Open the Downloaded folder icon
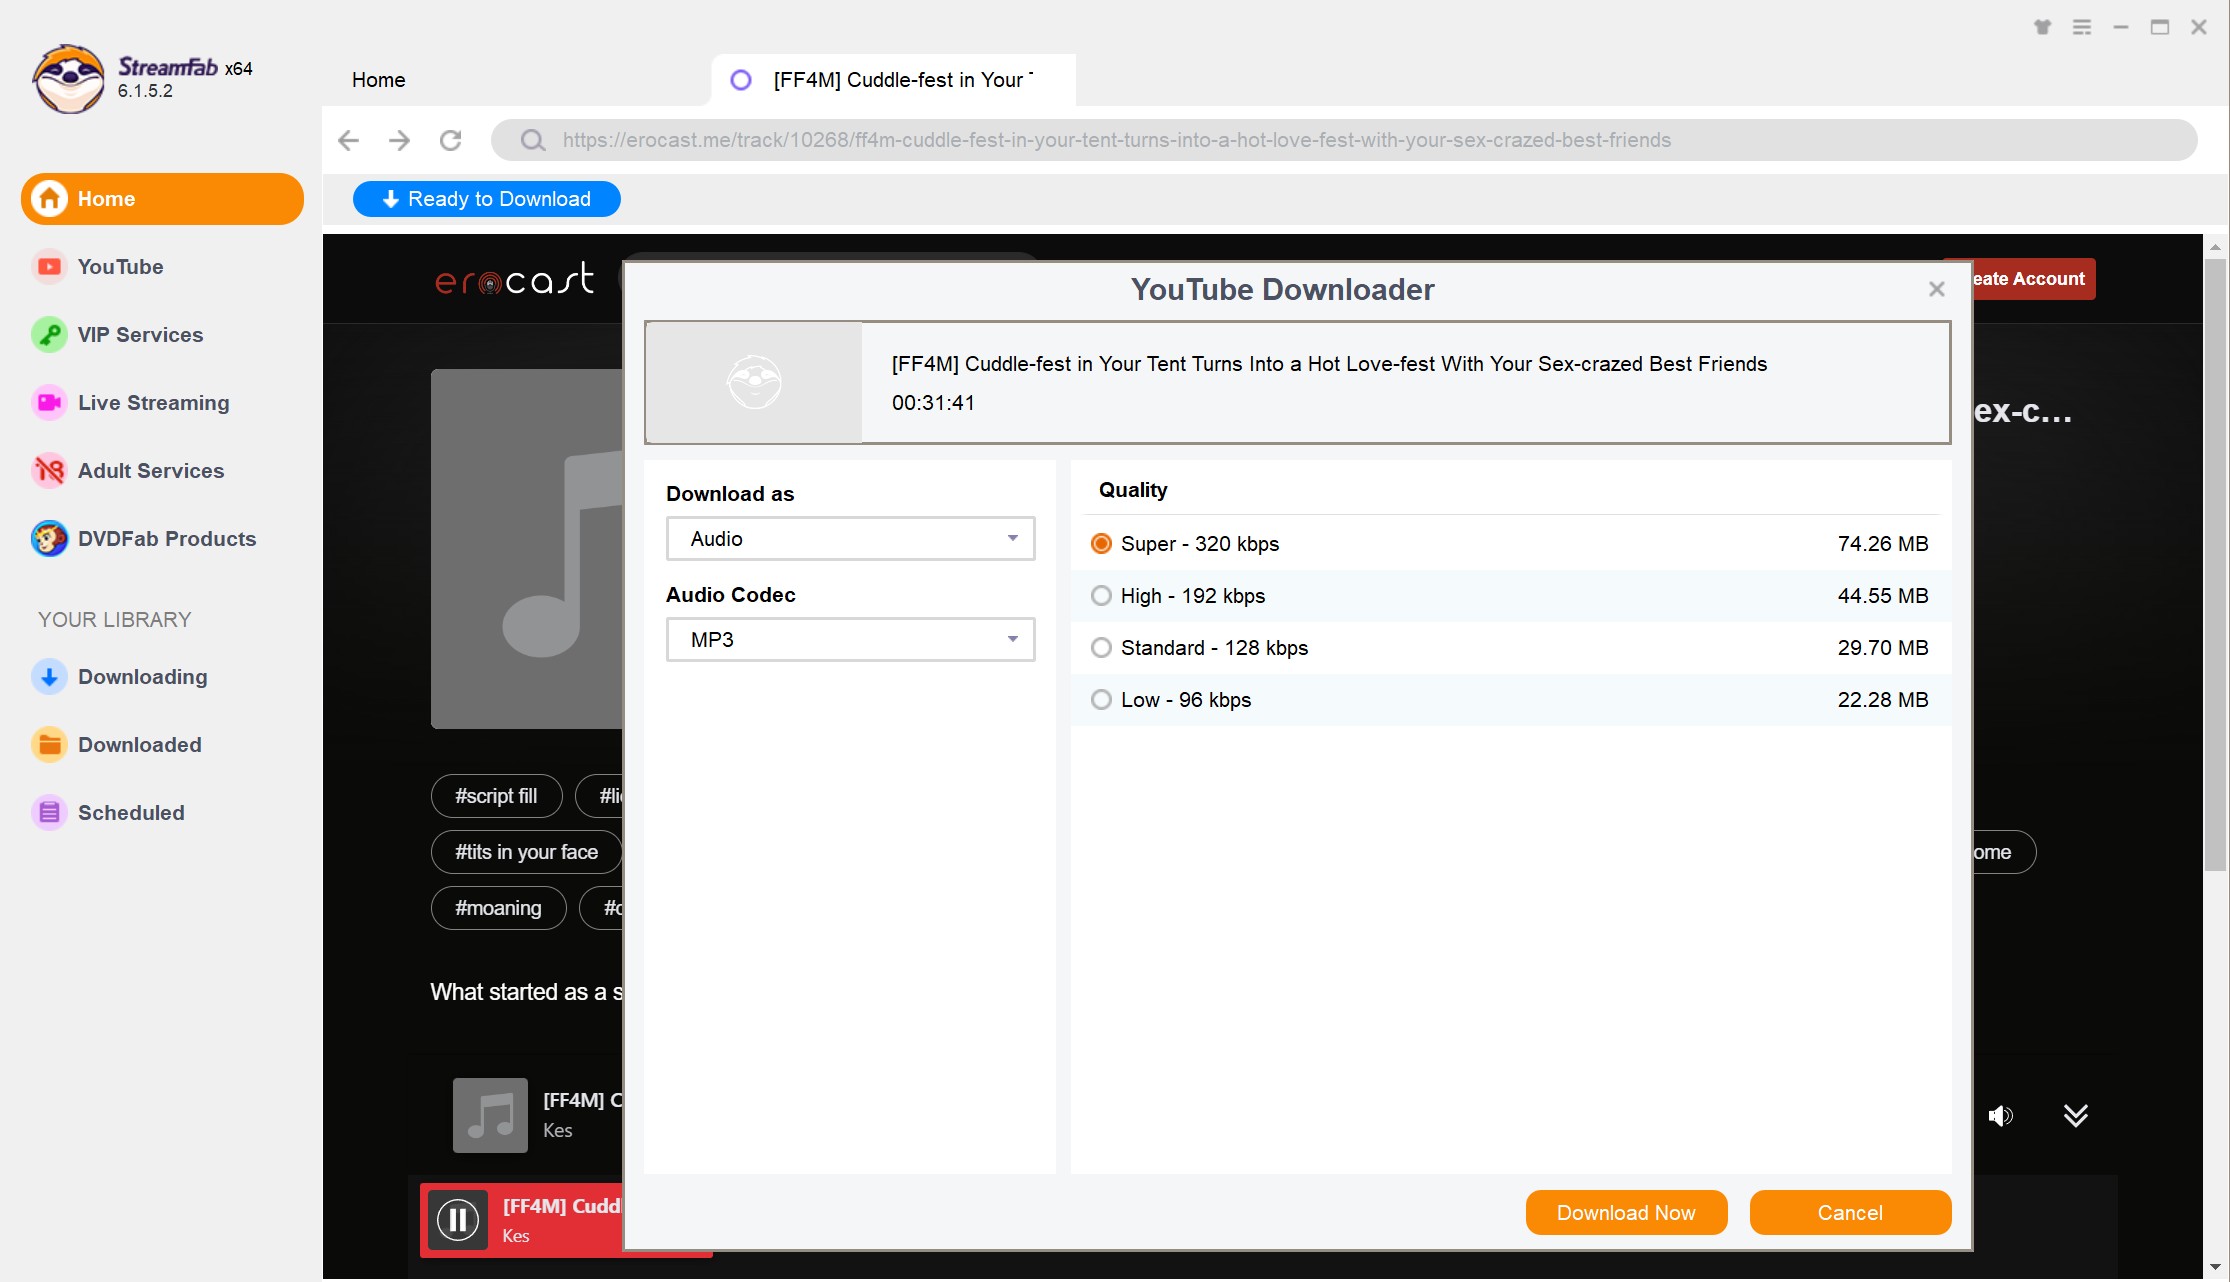This screenshot has width=2230, height=1282. coord(49,745)
